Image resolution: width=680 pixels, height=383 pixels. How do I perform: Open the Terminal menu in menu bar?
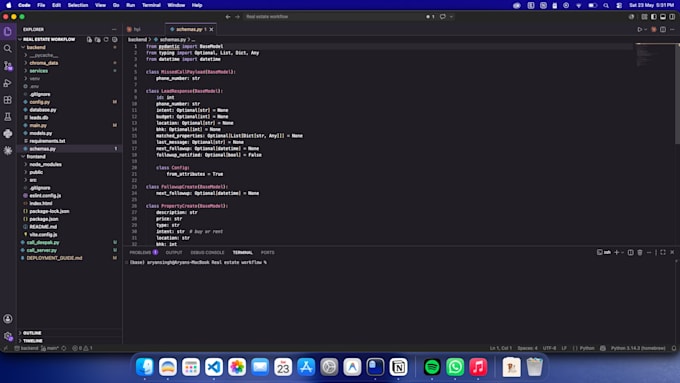[151, 5]
